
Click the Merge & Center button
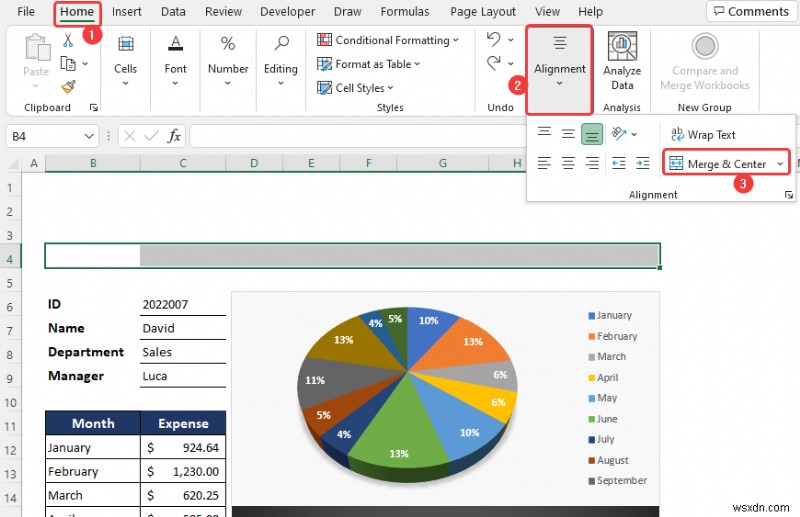pos(718,164)
